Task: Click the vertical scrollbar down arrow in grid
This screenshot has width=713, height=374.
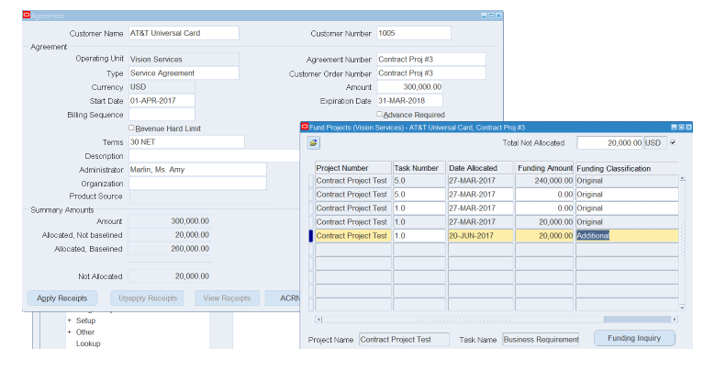Action: click(683, 308)
